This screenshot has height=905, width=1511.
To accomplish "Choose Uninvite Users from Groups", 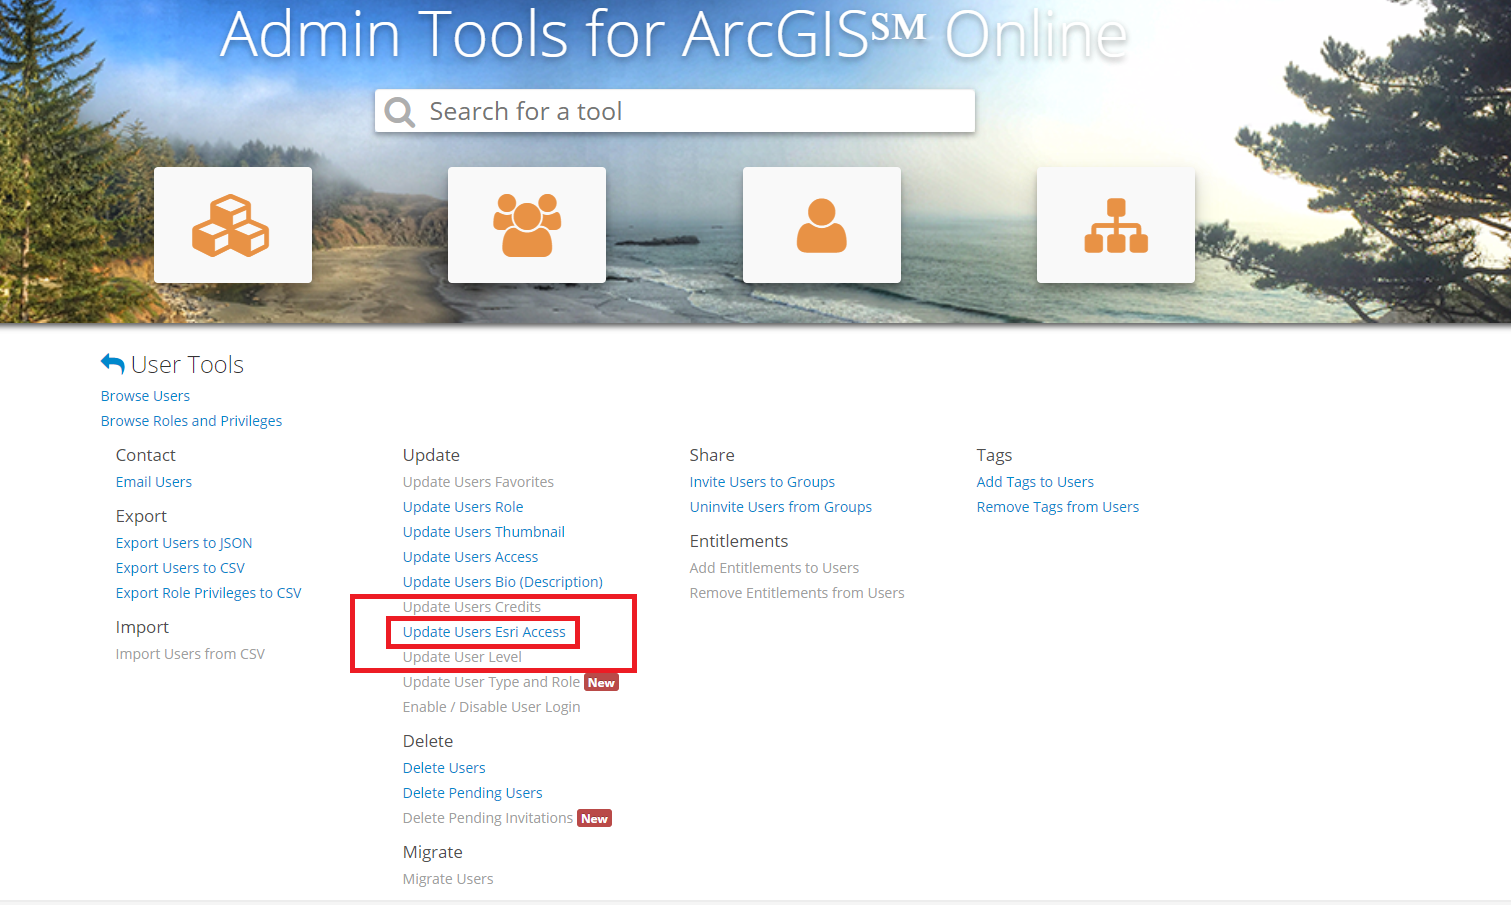I will [781, 507].
